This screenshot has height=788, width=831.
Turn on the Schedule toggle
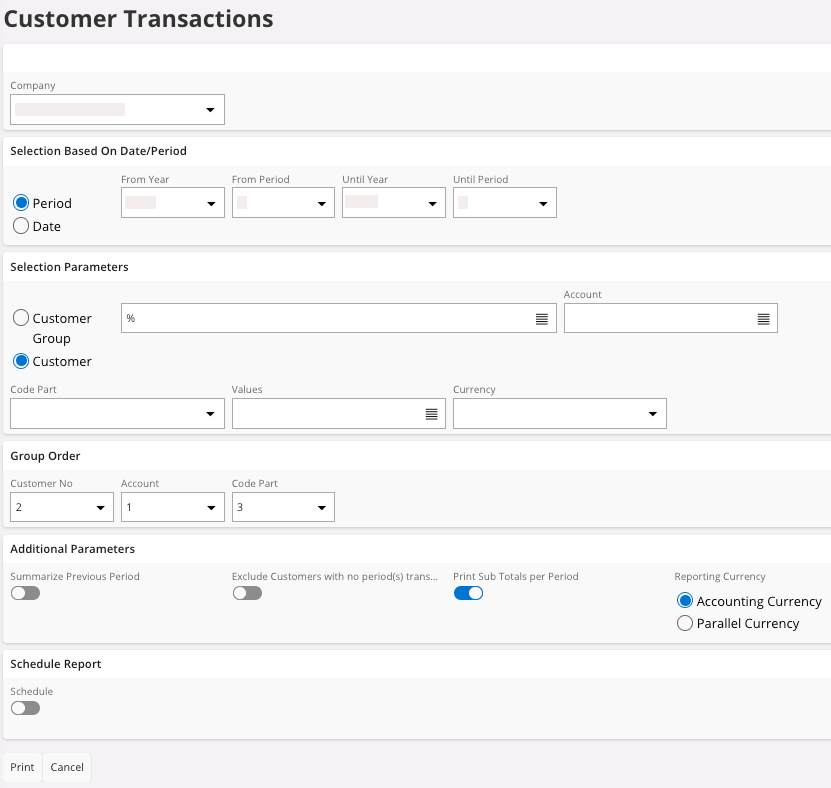[25, 708]
